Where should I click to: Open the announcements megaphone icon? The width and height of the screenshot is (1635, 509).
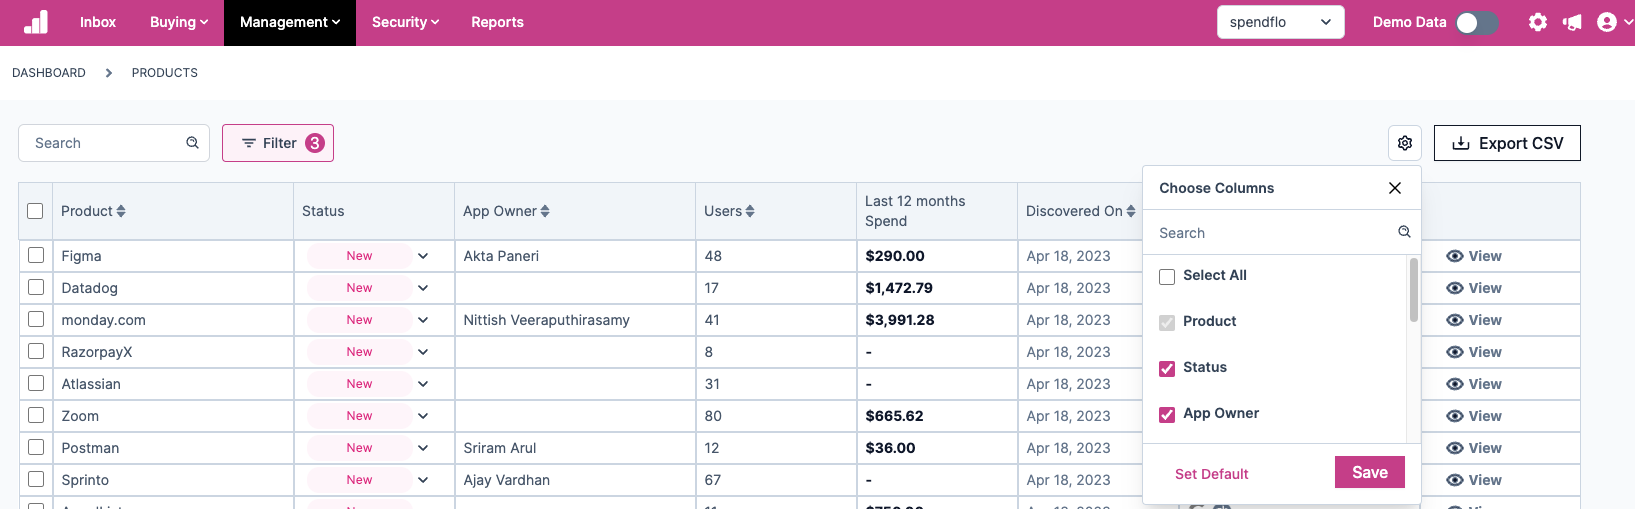(1573, 22)
